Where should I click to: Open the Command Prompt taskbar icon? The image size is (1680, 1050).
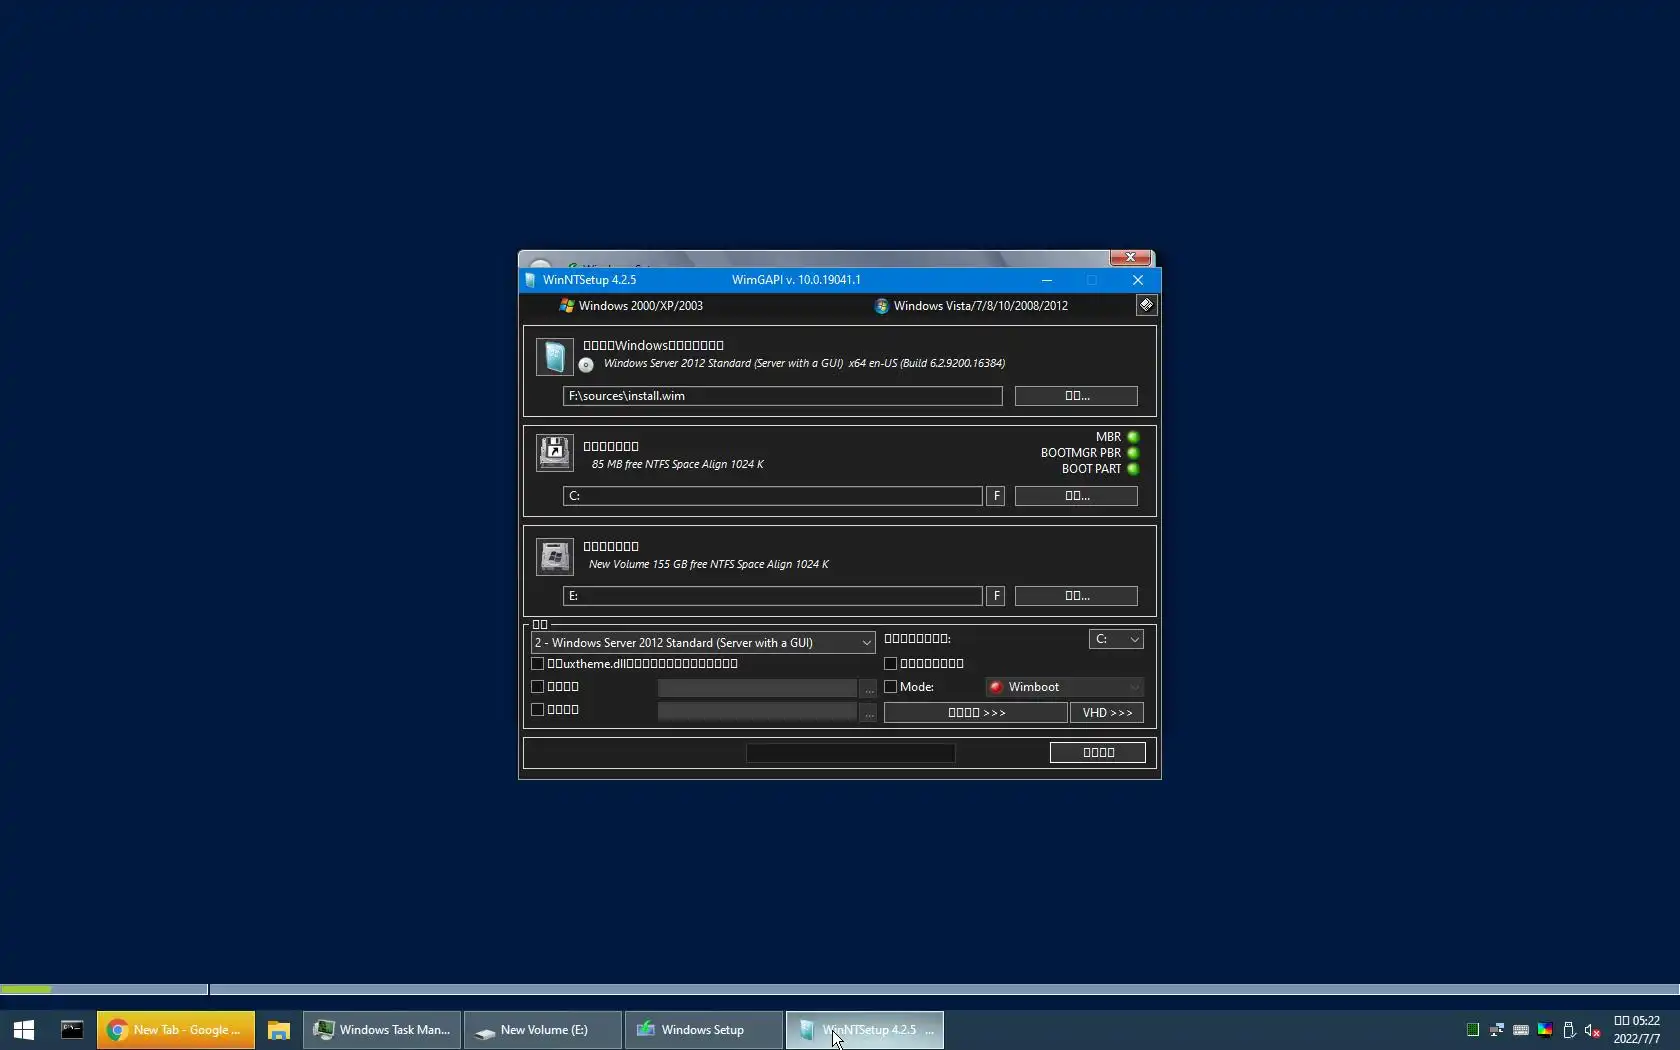[x=72, y=1030]
